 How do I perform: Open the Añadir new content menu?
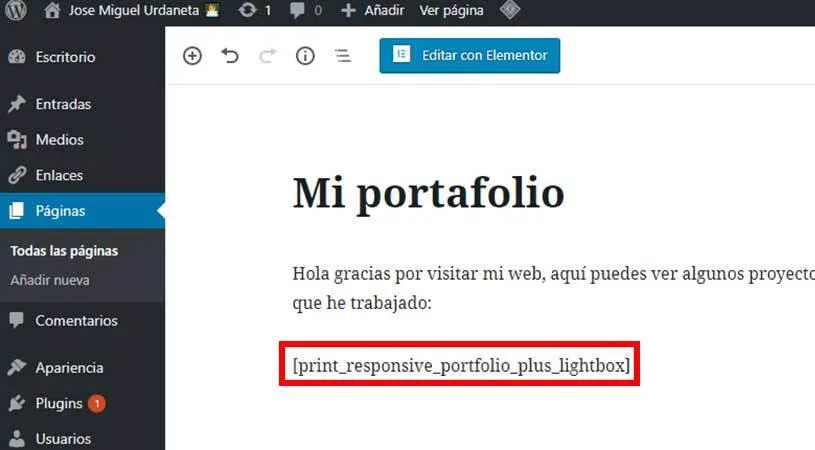(372, 10)
